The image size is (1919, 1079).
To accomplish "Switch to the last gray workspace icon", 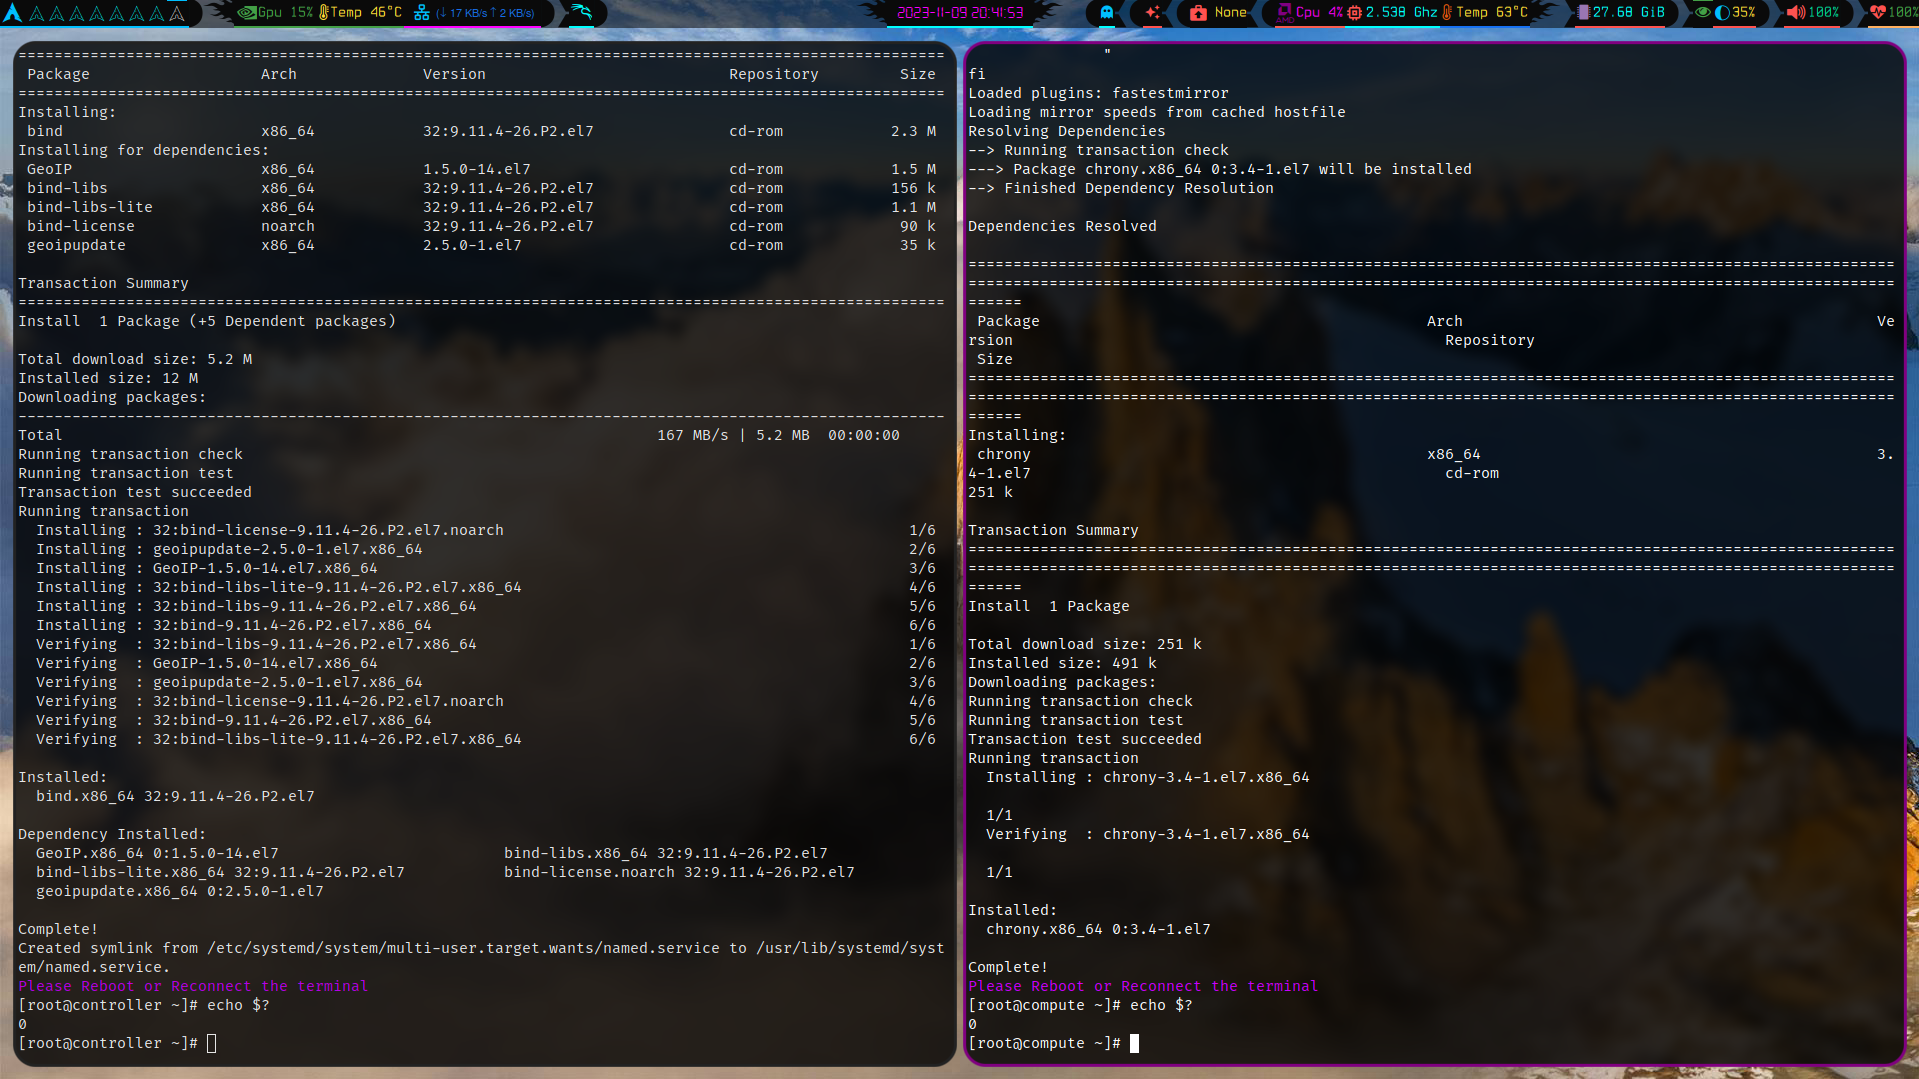I will [177, 14].
